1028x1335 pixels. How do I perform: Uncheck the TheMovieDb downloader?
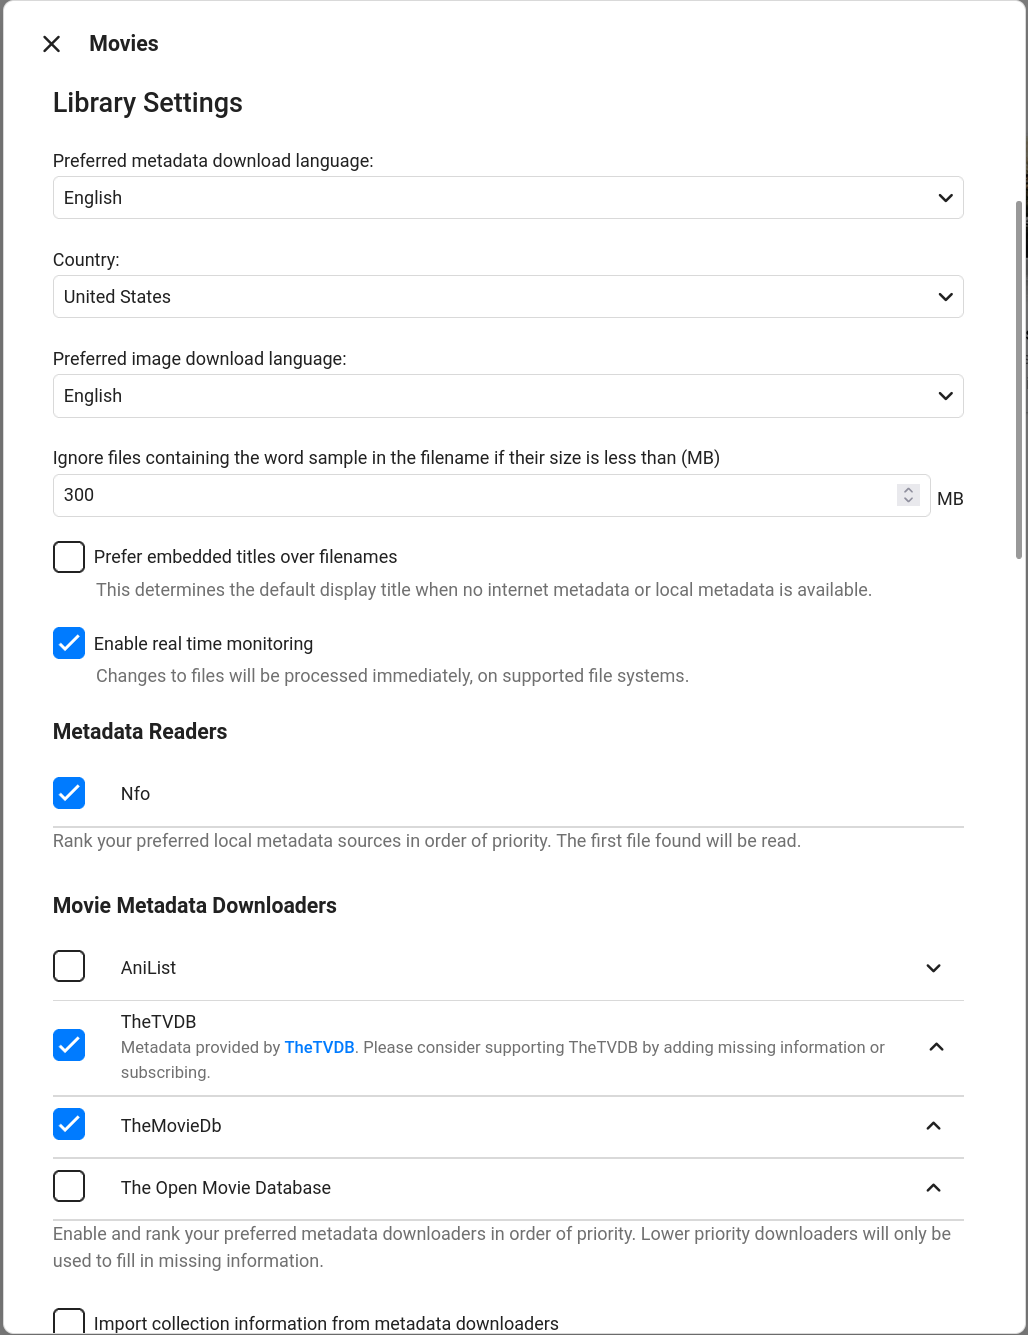tap(68, 1124)
